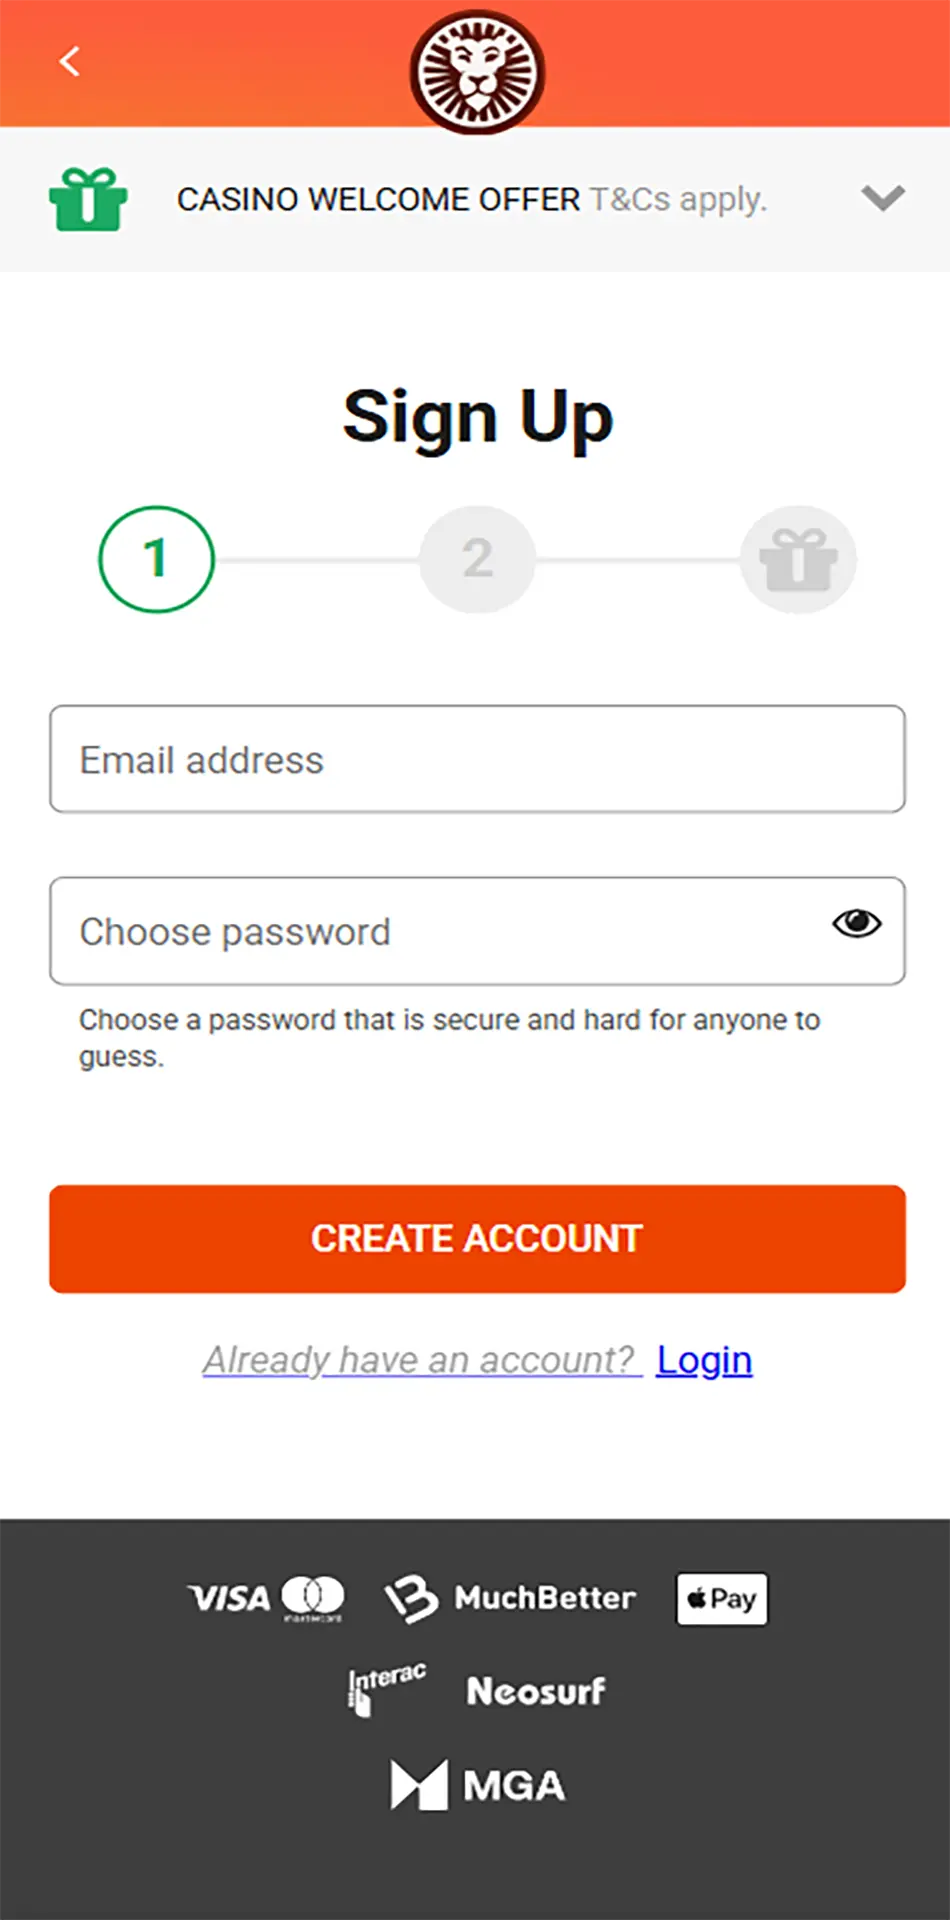Click the green gift icon

(x=88, y=199)
